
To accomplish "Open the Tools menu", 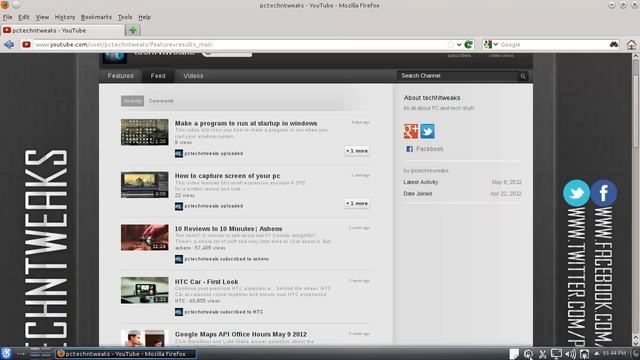I will 125,17.
